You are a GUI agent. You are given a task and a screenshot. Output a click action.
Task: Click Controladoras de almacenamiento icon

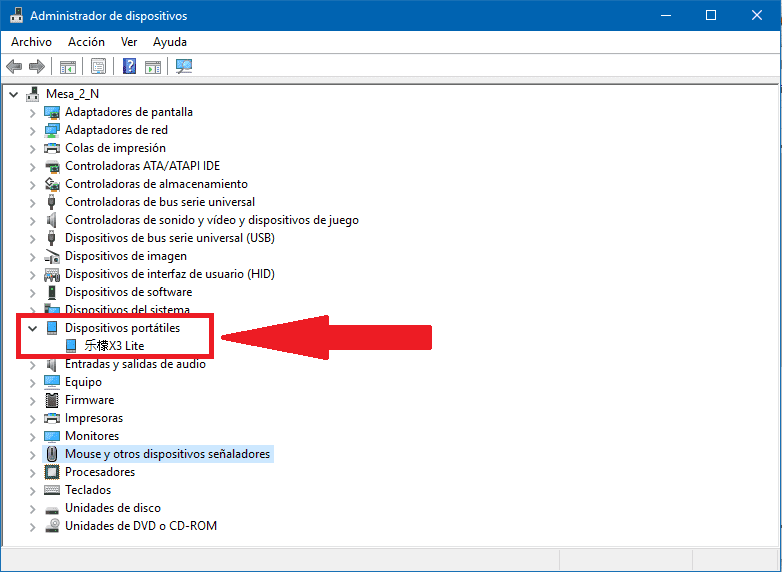point(52,184)
